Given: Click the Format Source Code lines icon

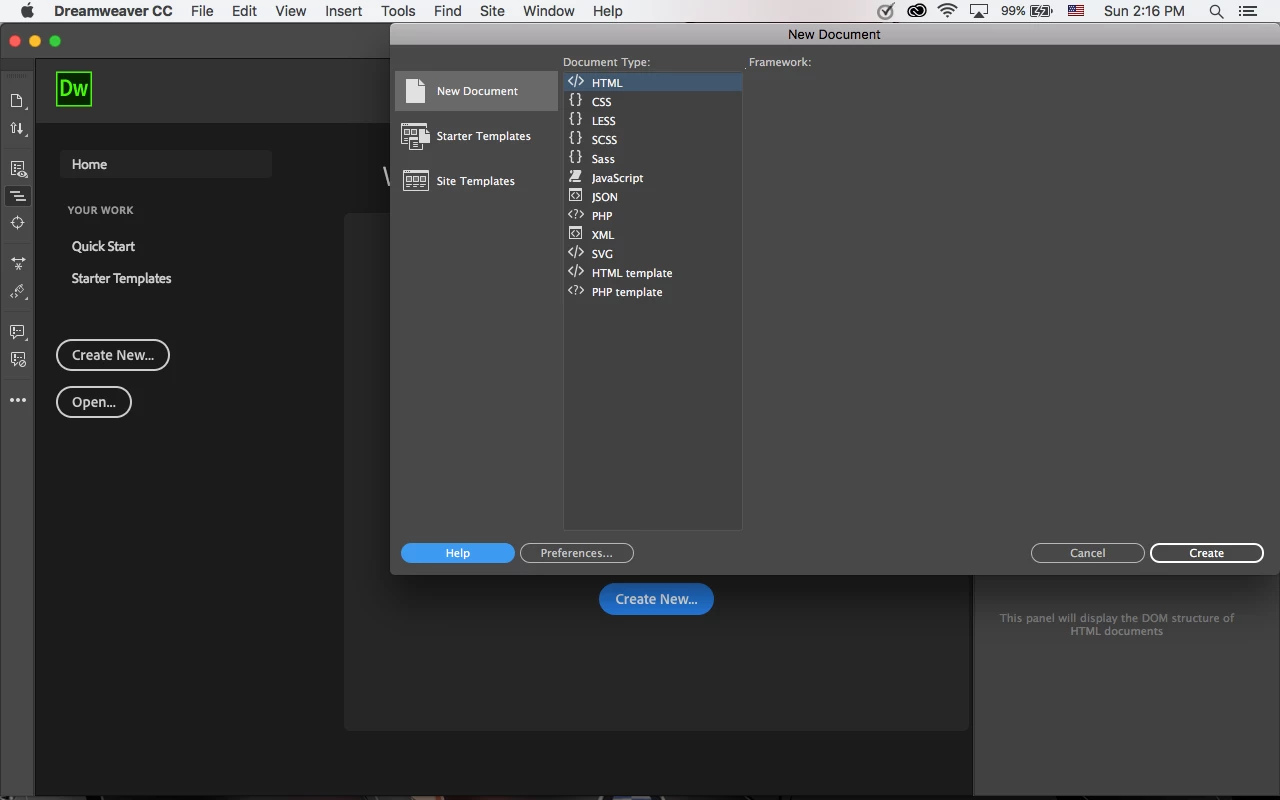Looking at the screenshot, I should pyautogui.click(x=18, y=196).
